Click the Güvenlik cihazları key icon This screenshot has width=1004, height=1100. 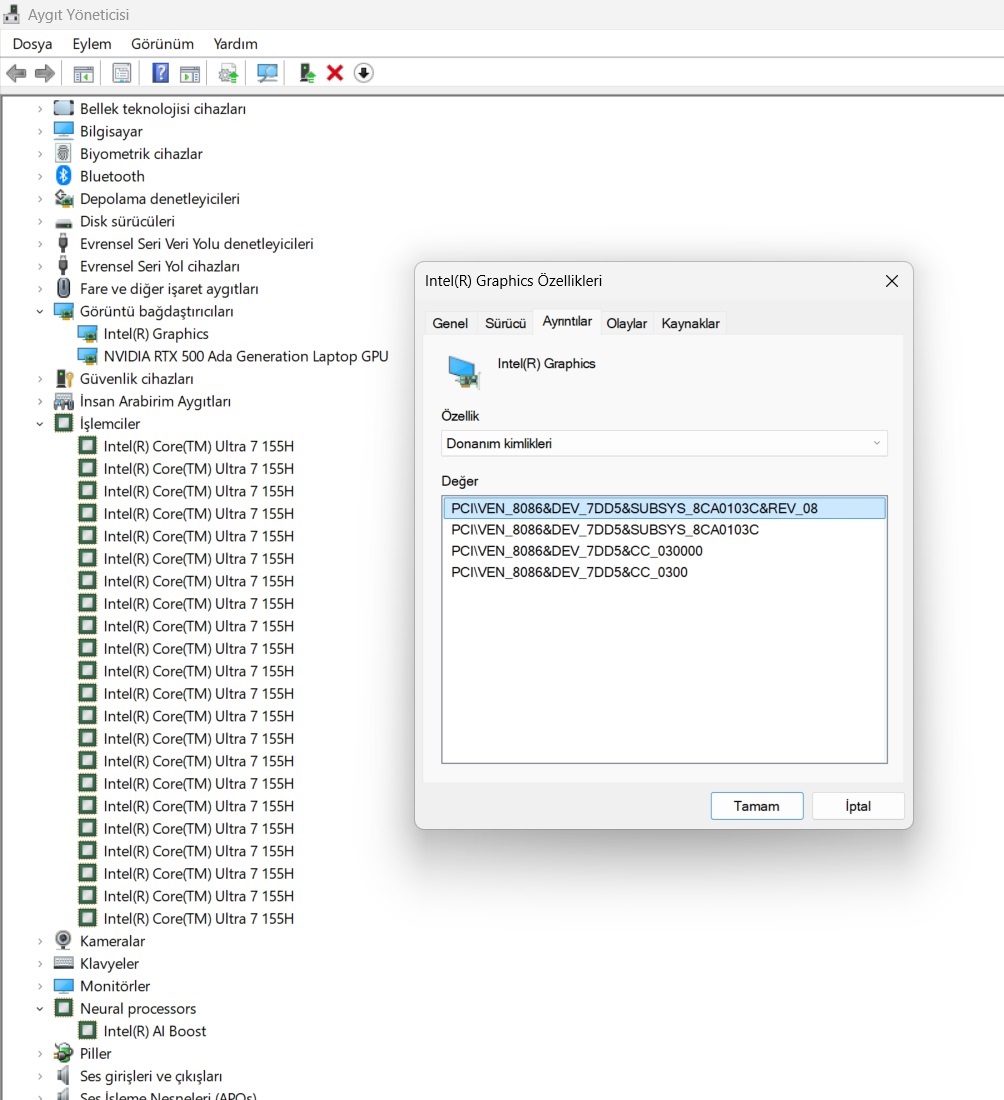65,379
